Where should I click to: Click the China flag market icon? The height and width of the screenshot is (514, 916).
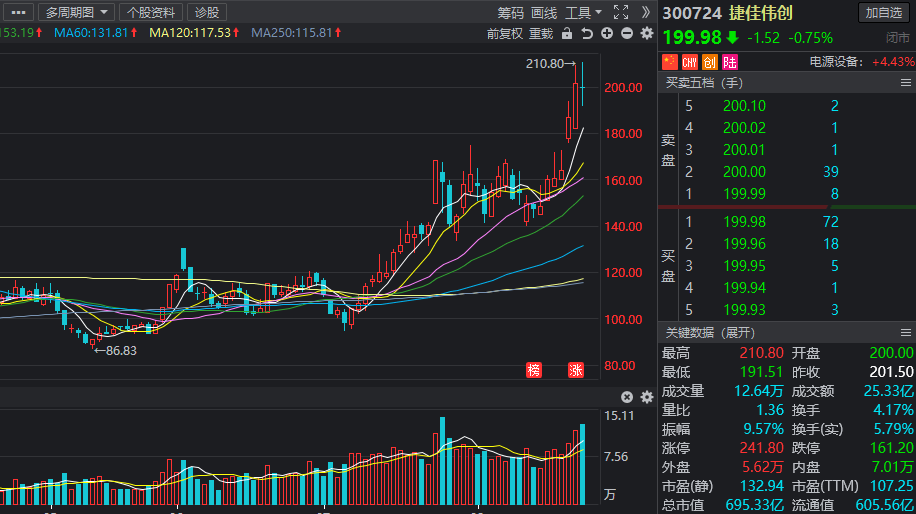click(x=669, y=62)
